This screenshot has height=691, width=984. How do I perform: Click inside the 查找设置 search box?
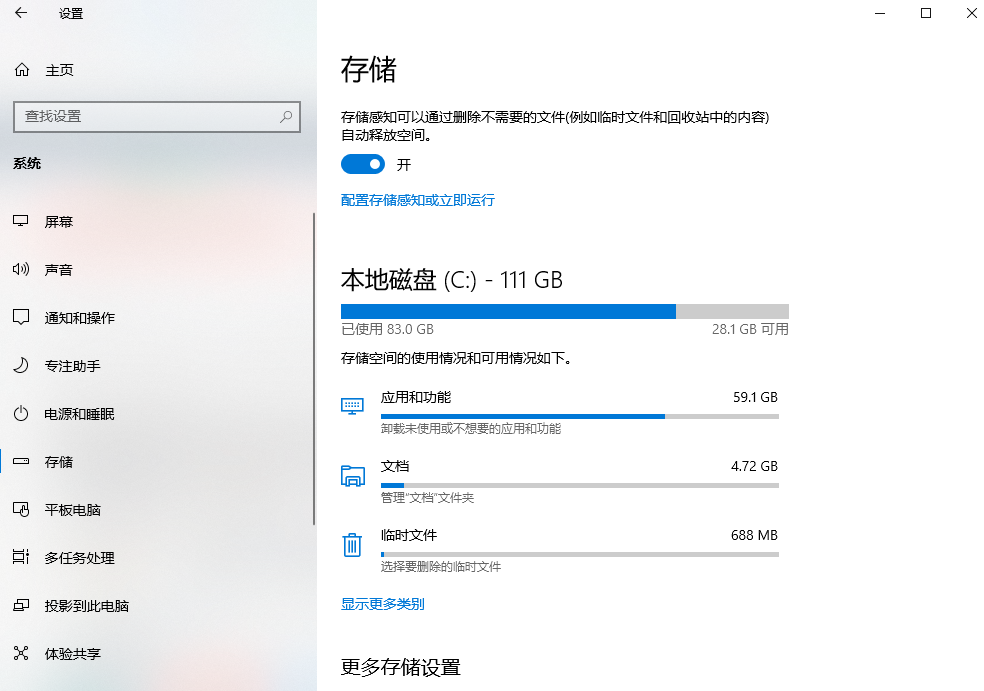[x=157, y=117]
